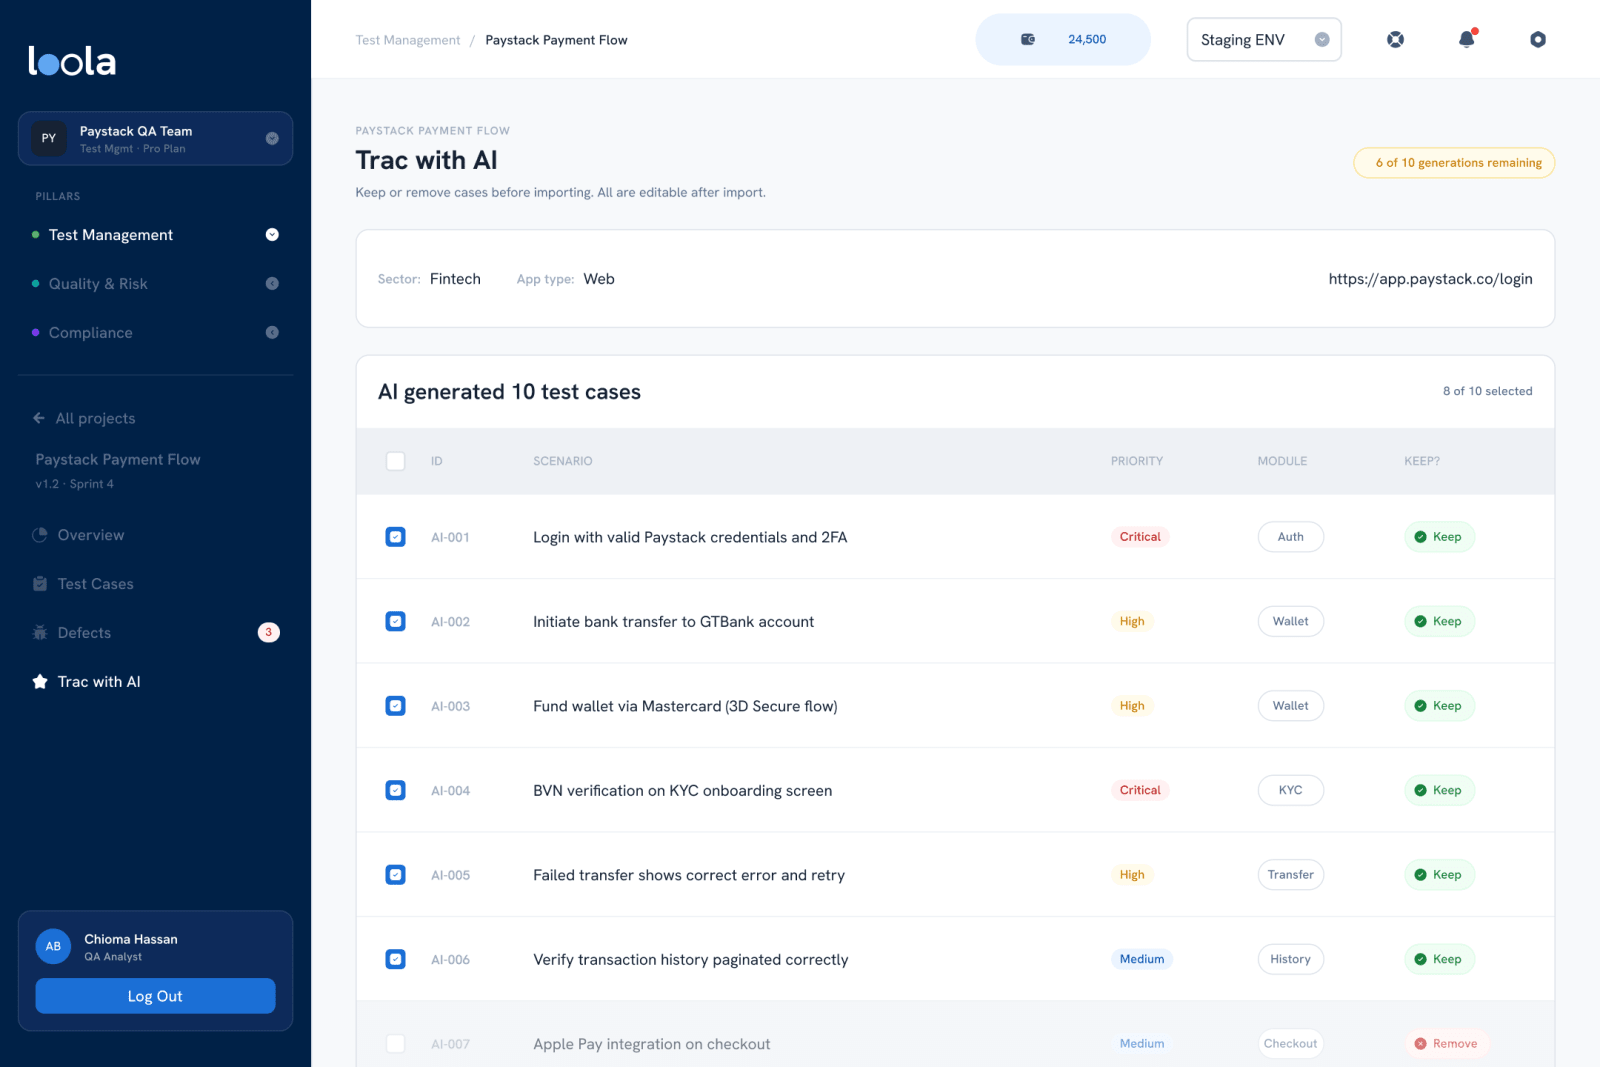Click the Defects count badge showing 3
This screenshot has width=1600, height=1067.
[x=268, y=632]
